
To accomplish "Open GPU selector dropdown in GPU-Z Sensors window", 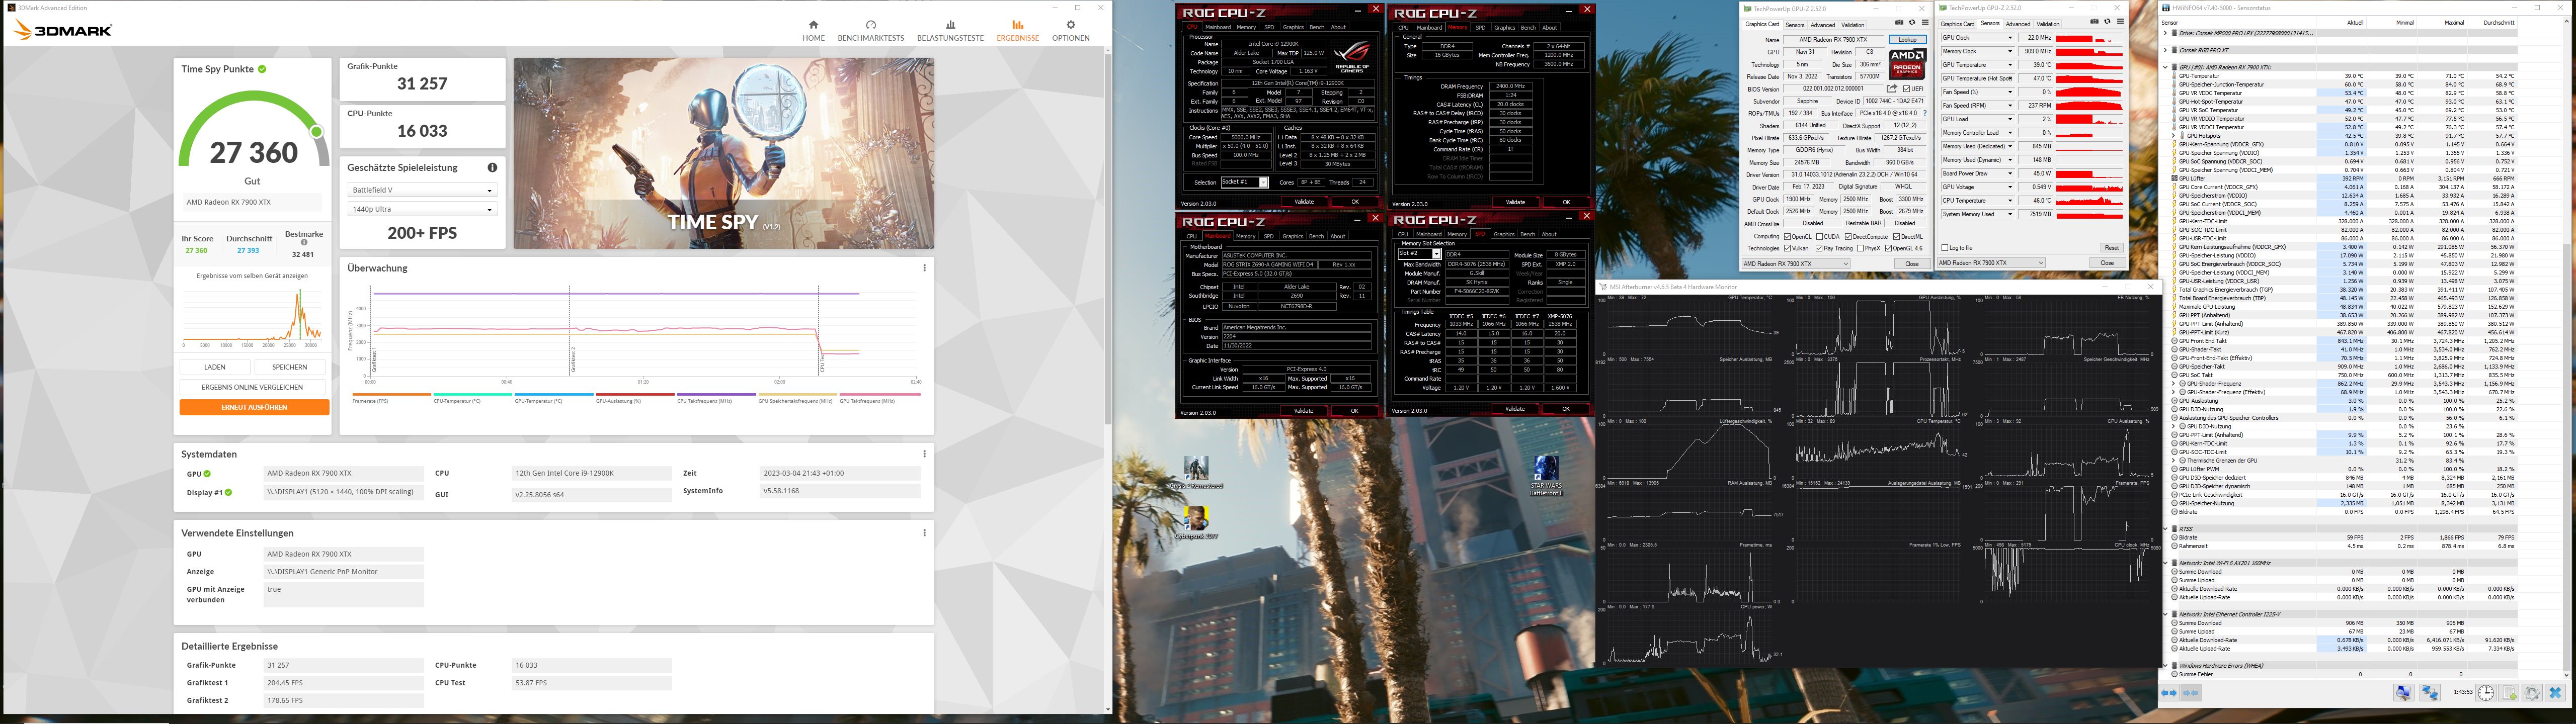I will point(1992,263).
